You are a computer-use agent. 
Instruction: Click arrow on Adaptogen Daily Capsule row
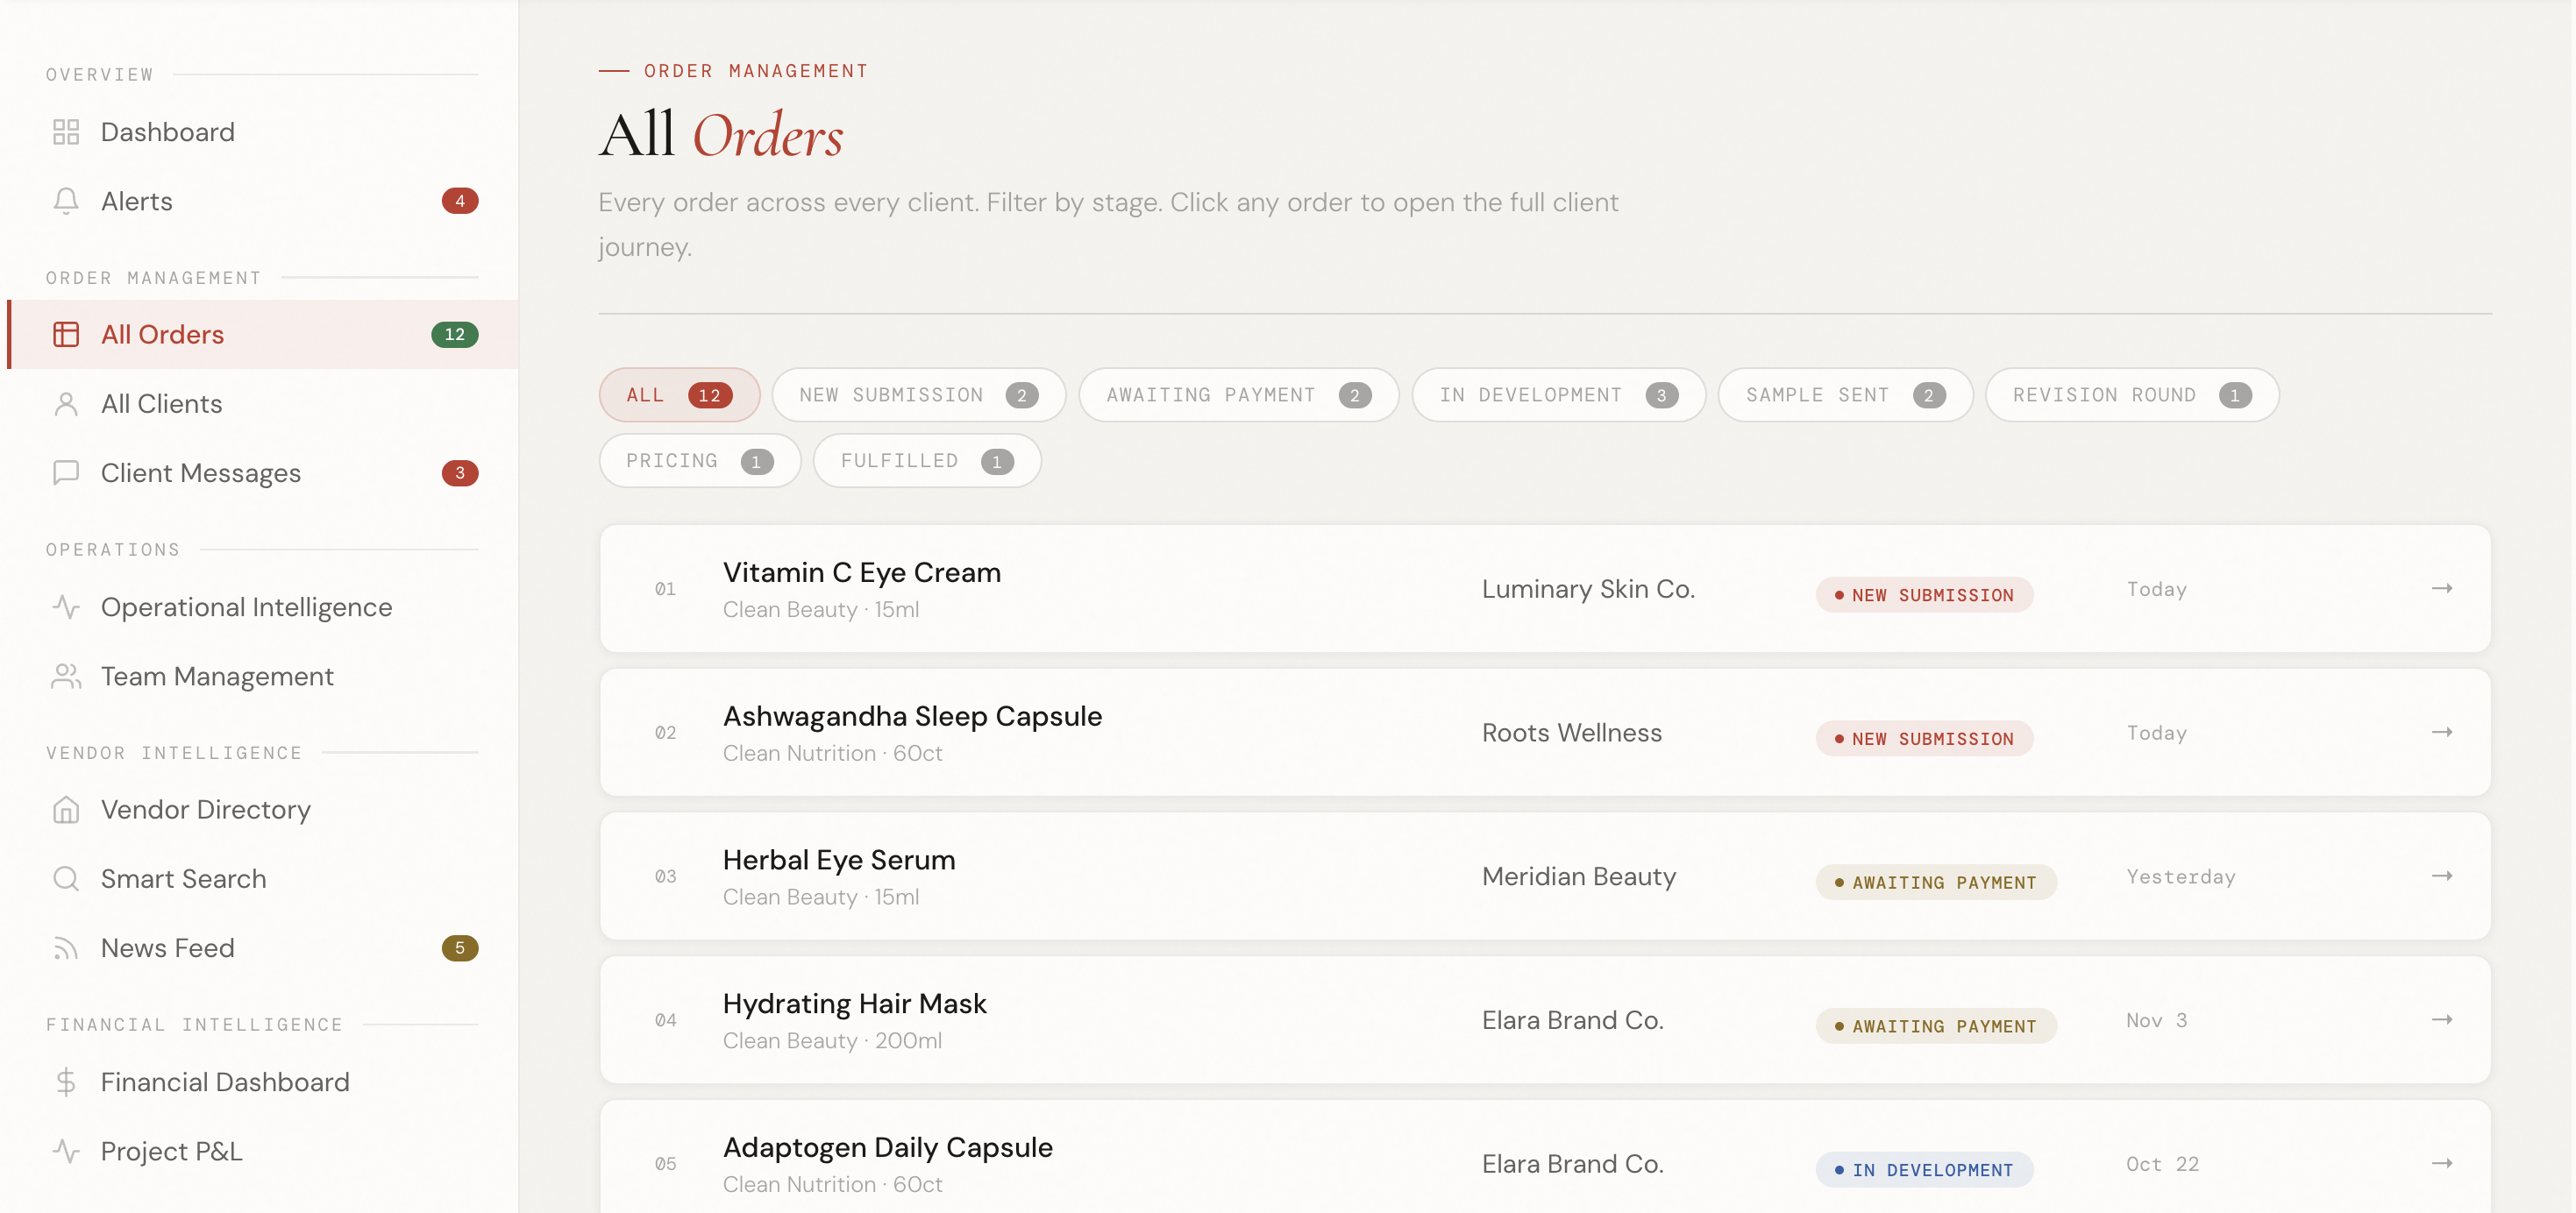click(x=2442, y=1163)
